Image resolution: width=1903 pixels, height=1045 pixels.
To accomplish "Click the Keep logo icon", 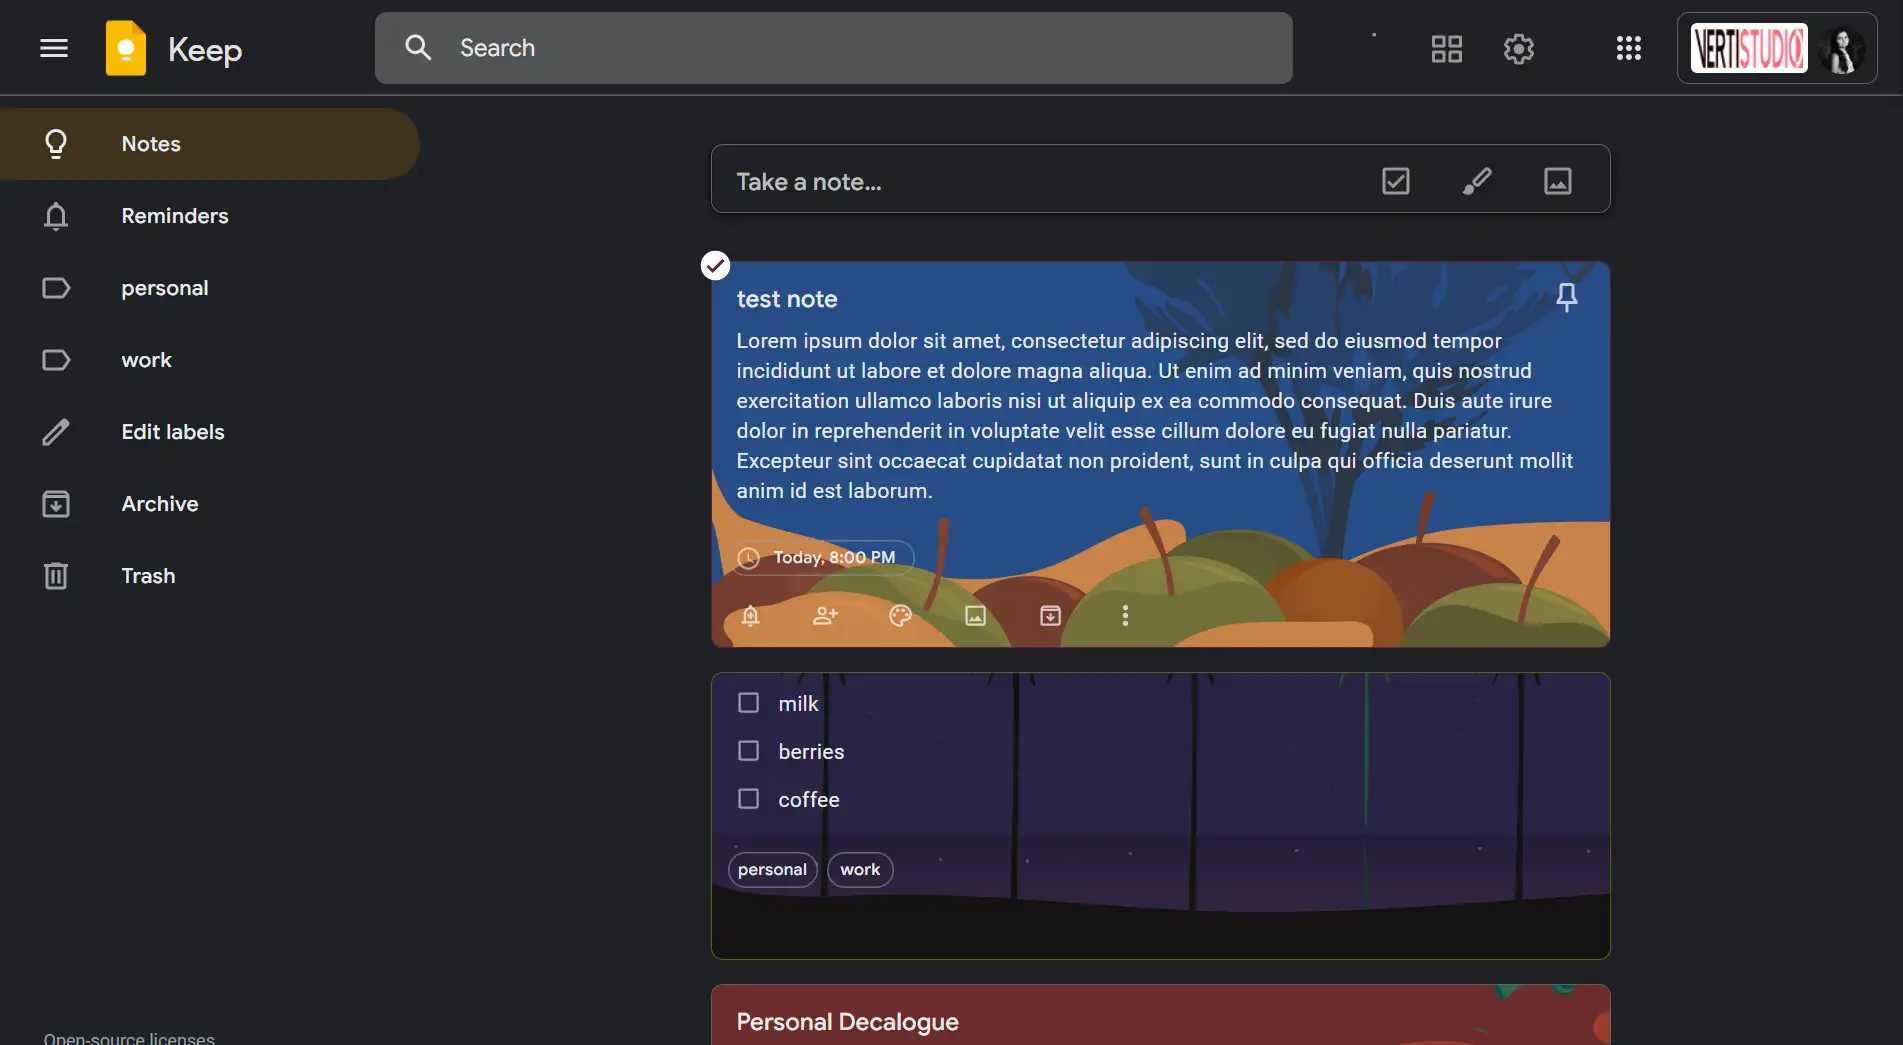I will (x=126, y=48).
